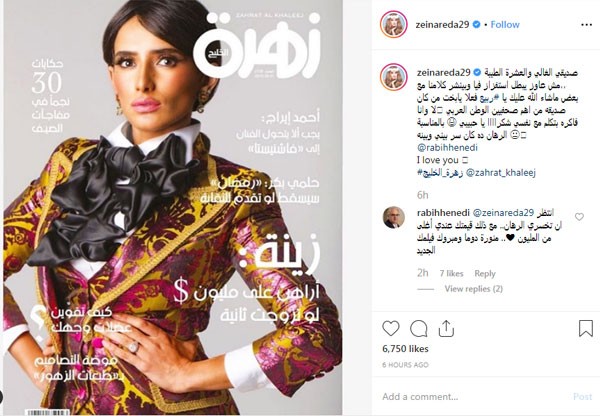Open the magazine cover photo
600x416 pixels.
pyautogui.click(x=173, y=208)
